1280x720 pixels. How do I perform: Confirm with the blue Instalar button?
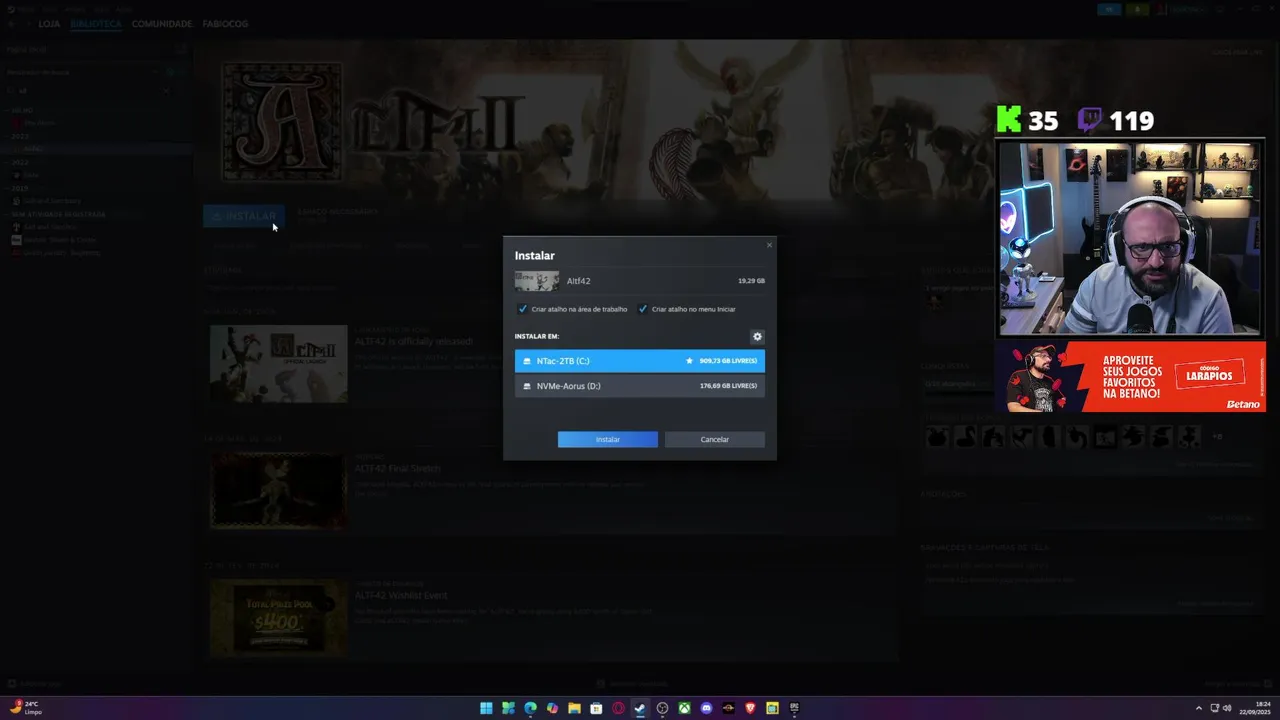point(608,440)
